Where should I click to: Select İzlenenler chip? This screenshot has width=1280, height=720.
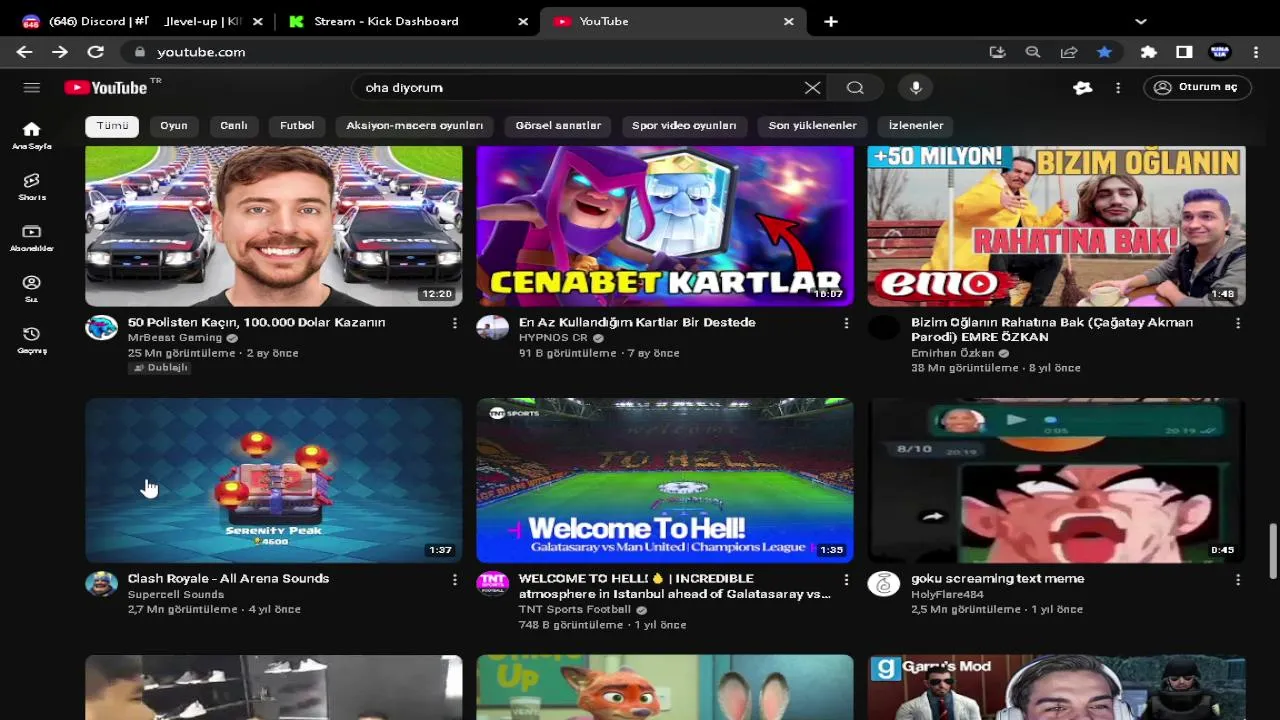pos(916,126)
